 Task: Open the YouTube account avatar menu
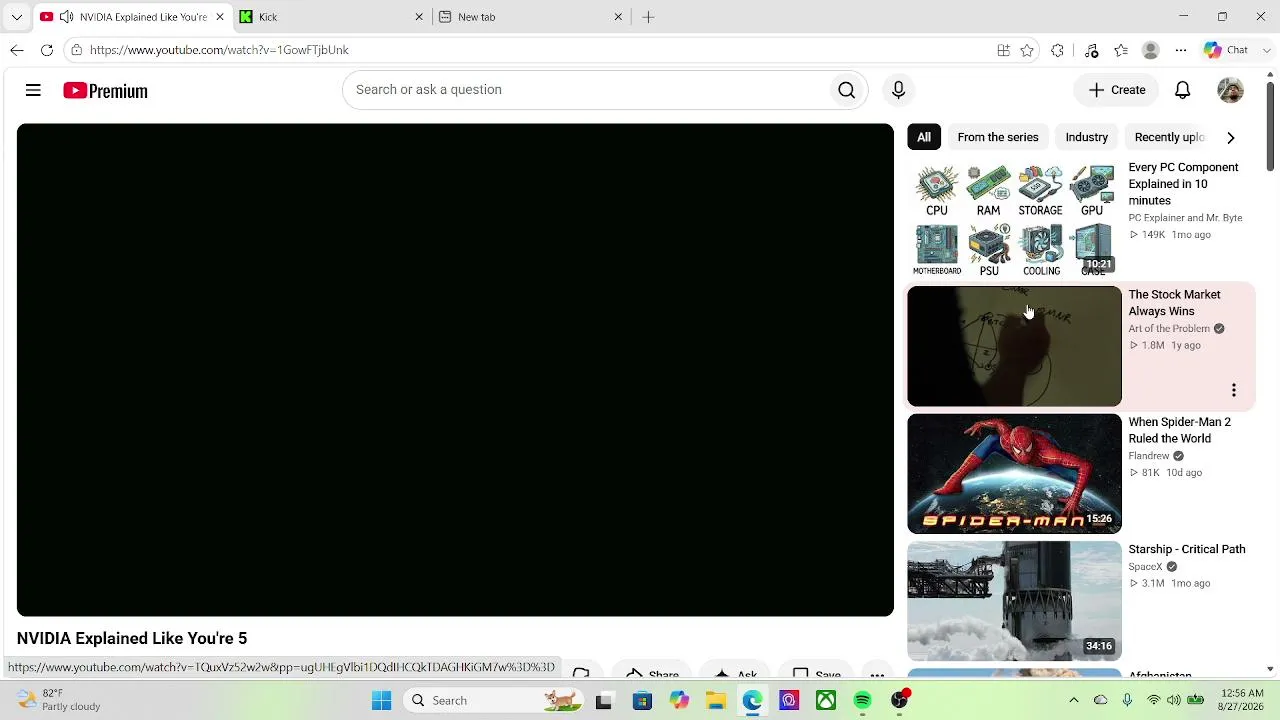coord(1230,90)
